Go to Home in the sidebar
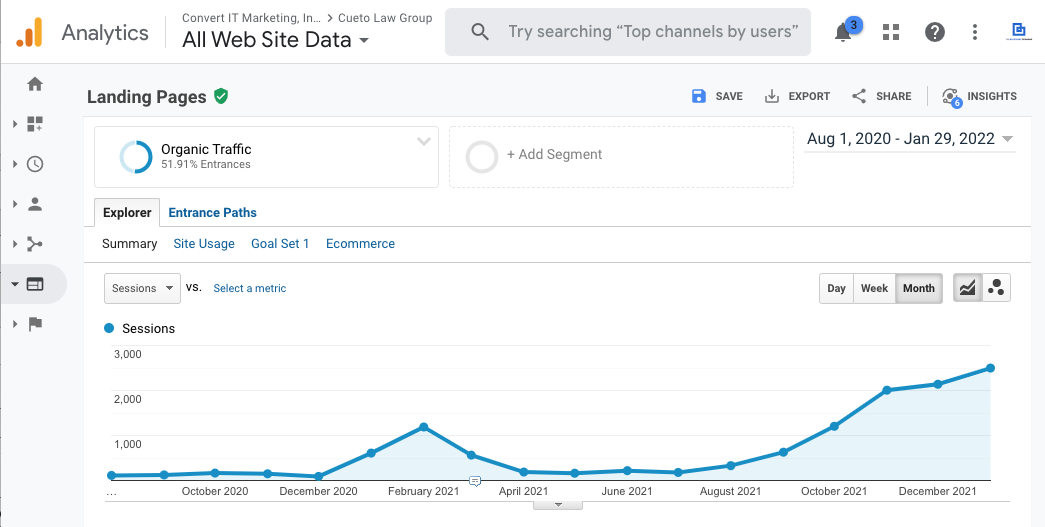This screenshot has width=1045, height=527. coord(35,84)
